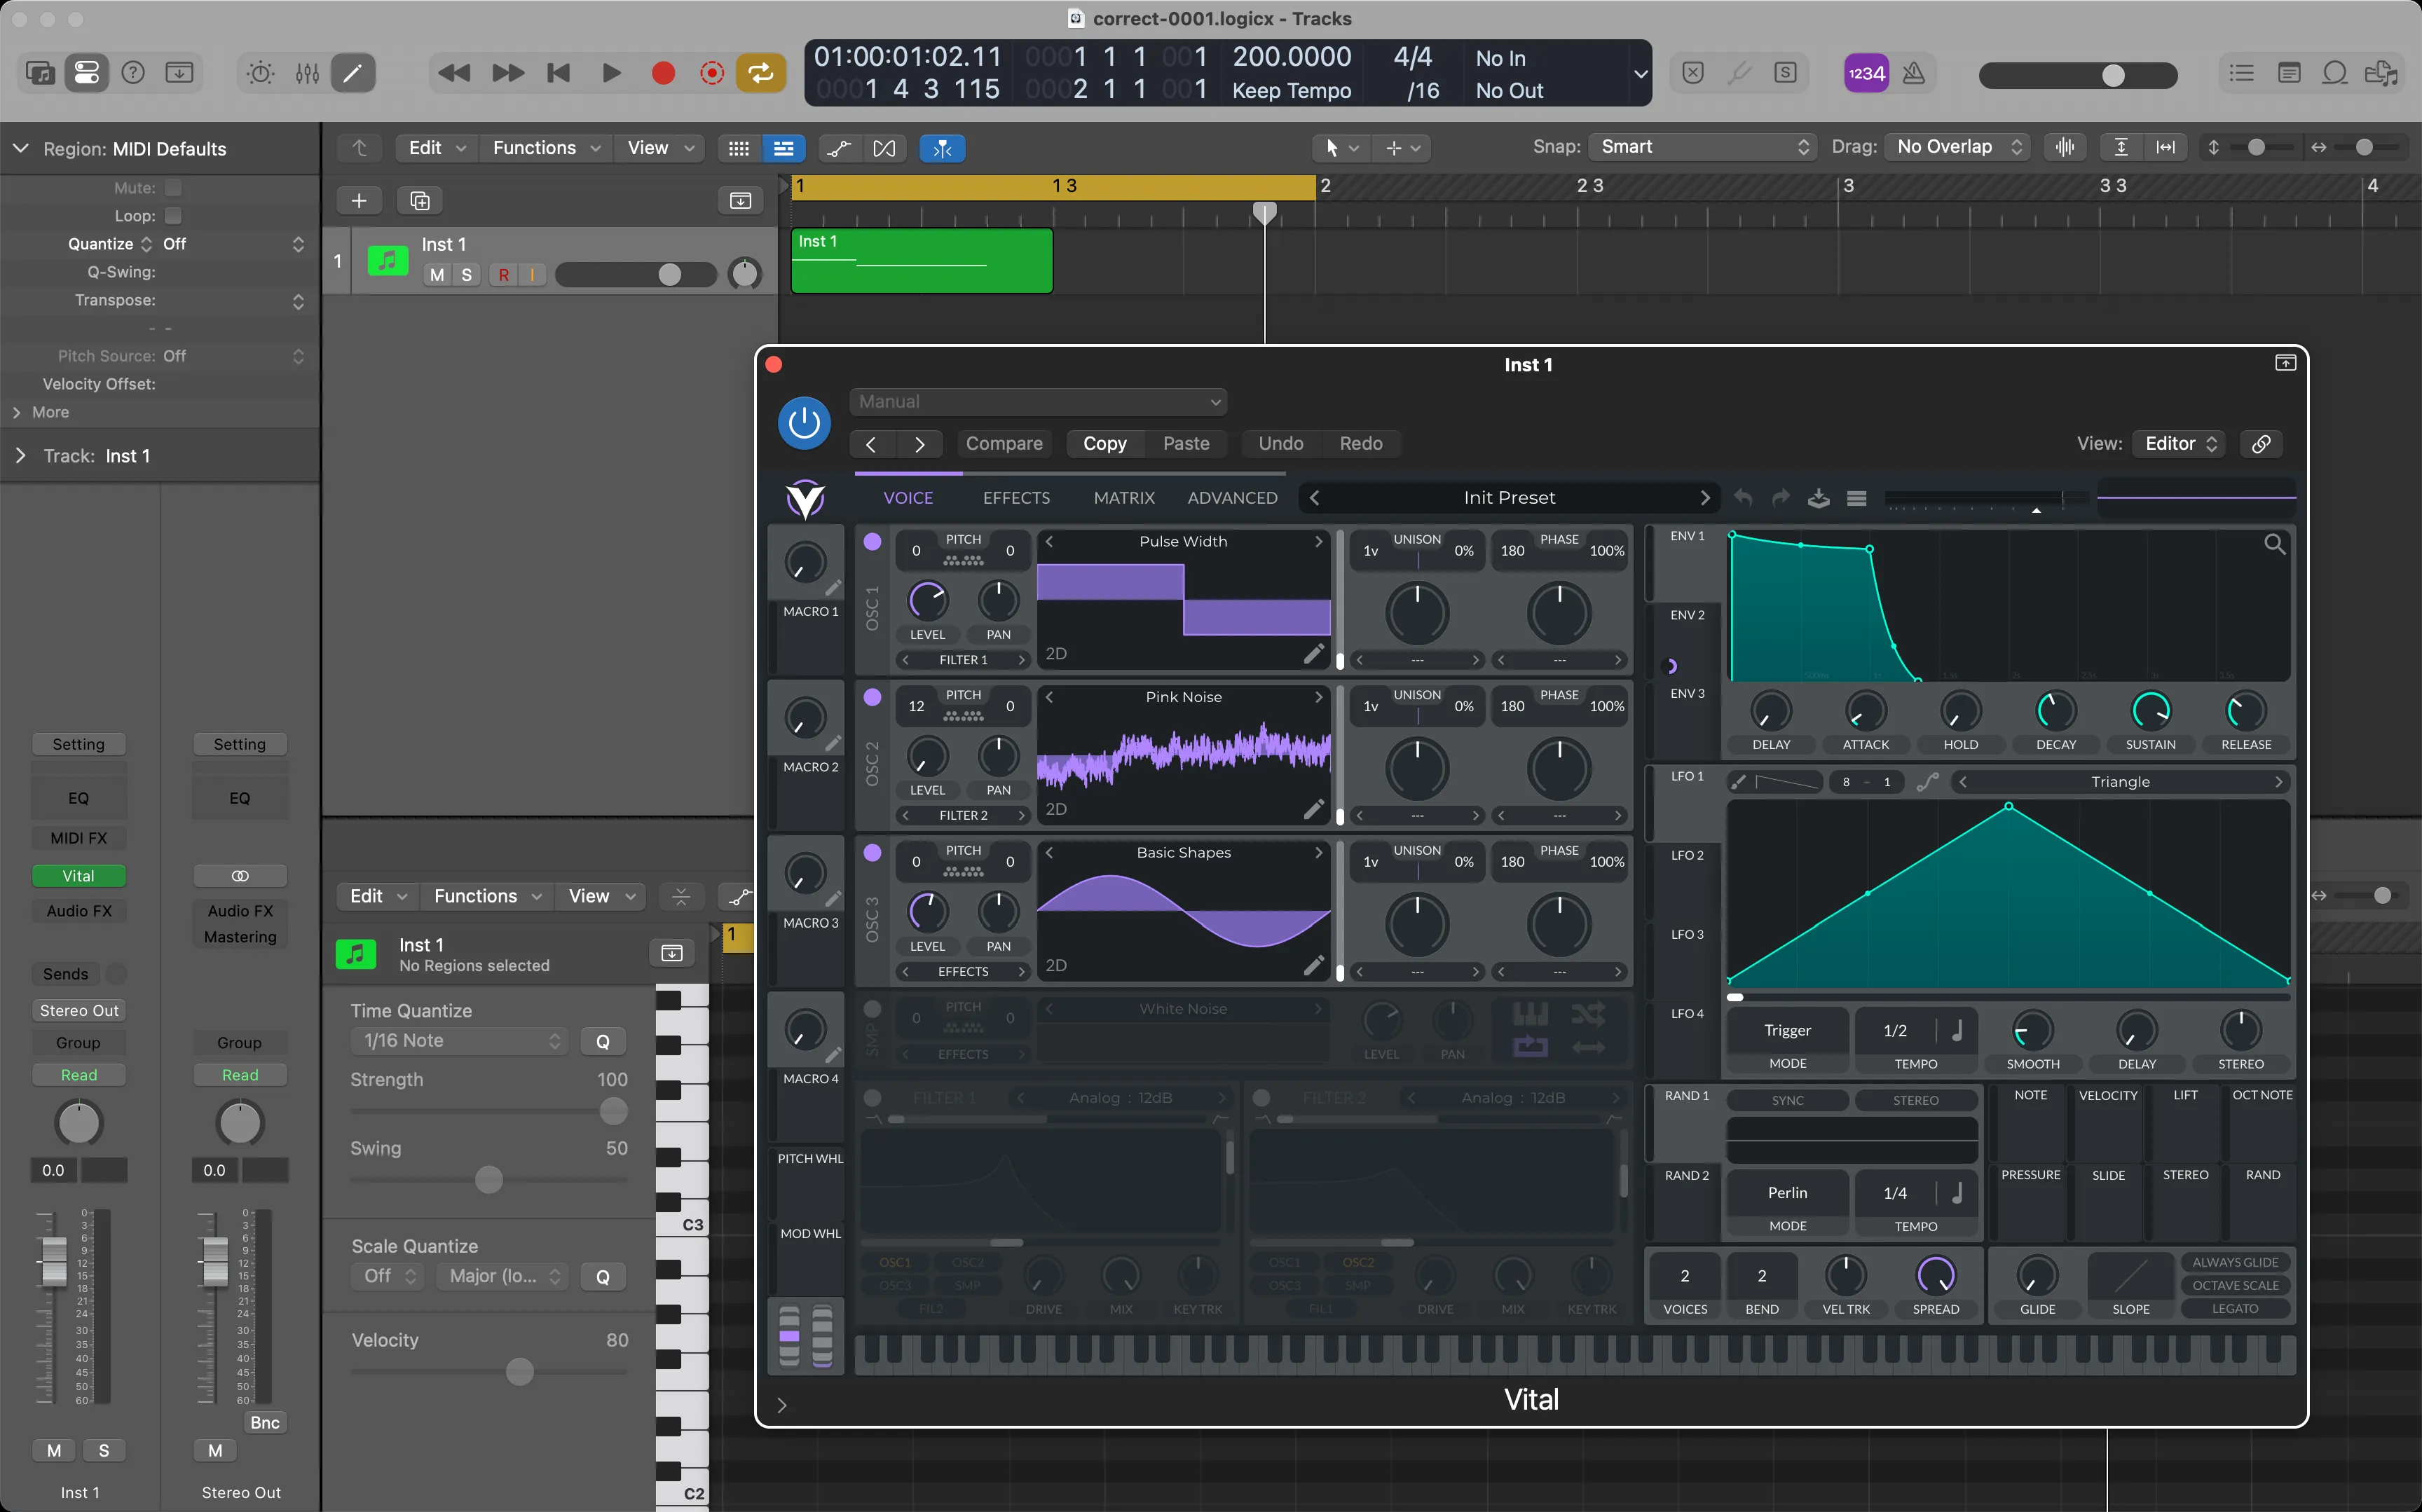
Task: Mute track Inst 1 with M button
Action: (437, 275)
